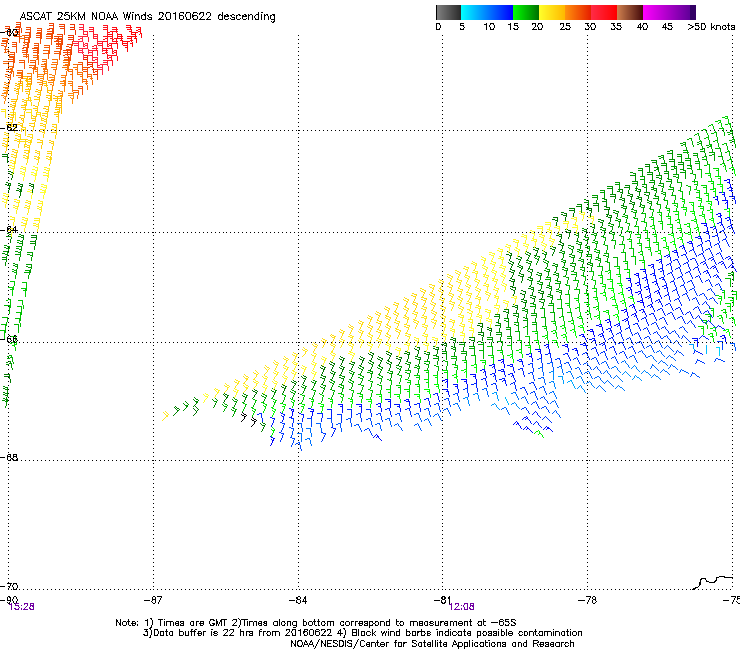Click the '-78' longitude axis label
740x650 pixels.
[588, 600]
